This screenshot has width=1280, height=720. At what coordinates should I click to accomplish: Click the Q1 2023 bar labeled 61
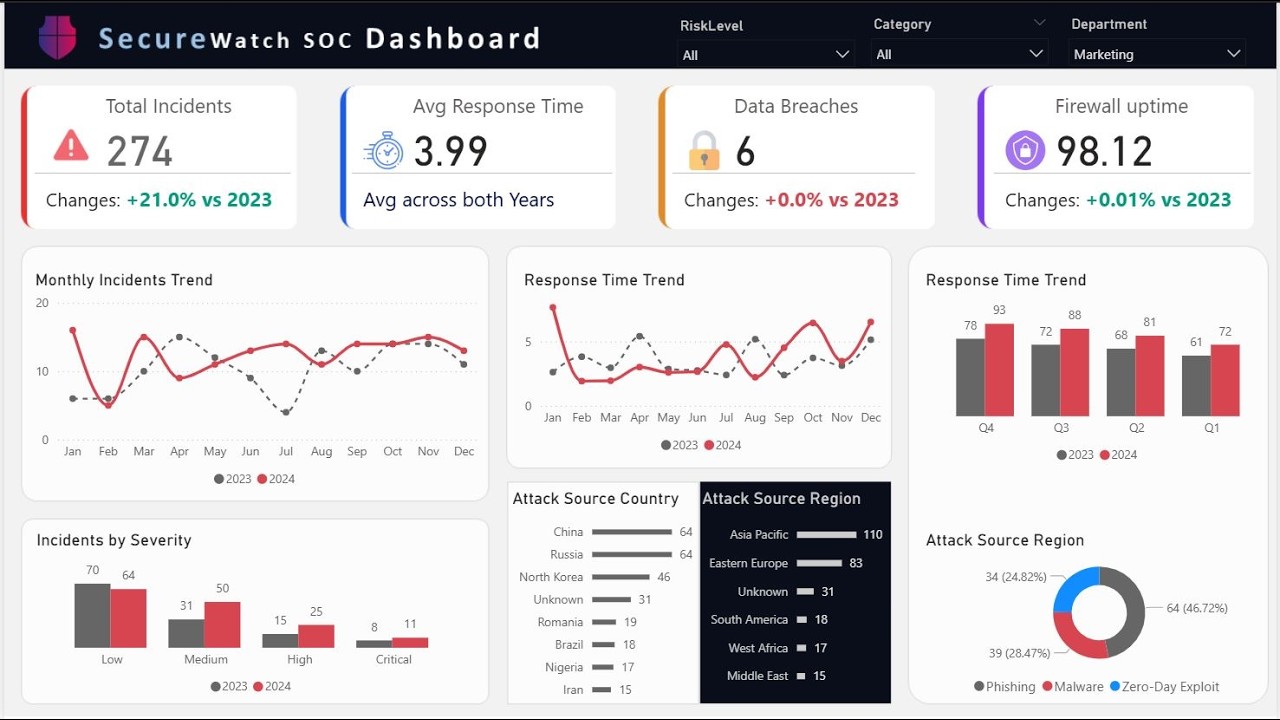pos(1196,386)
